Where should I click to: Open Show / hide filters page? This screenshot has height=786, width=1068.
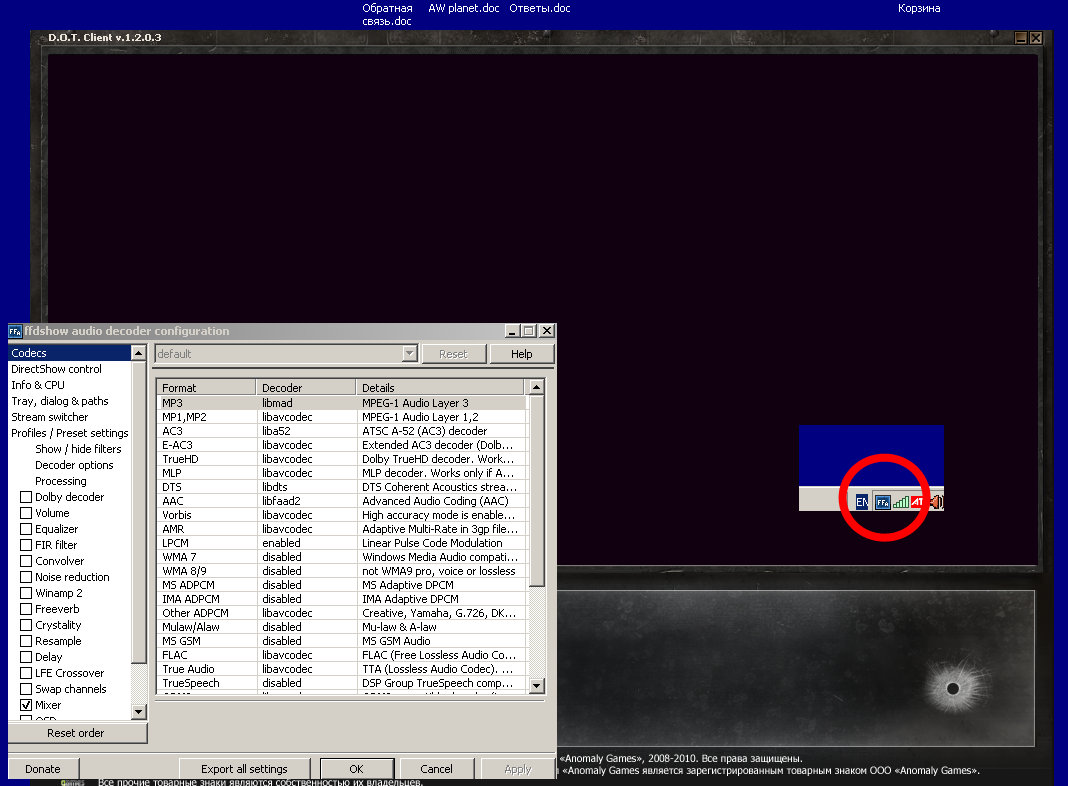78,449
